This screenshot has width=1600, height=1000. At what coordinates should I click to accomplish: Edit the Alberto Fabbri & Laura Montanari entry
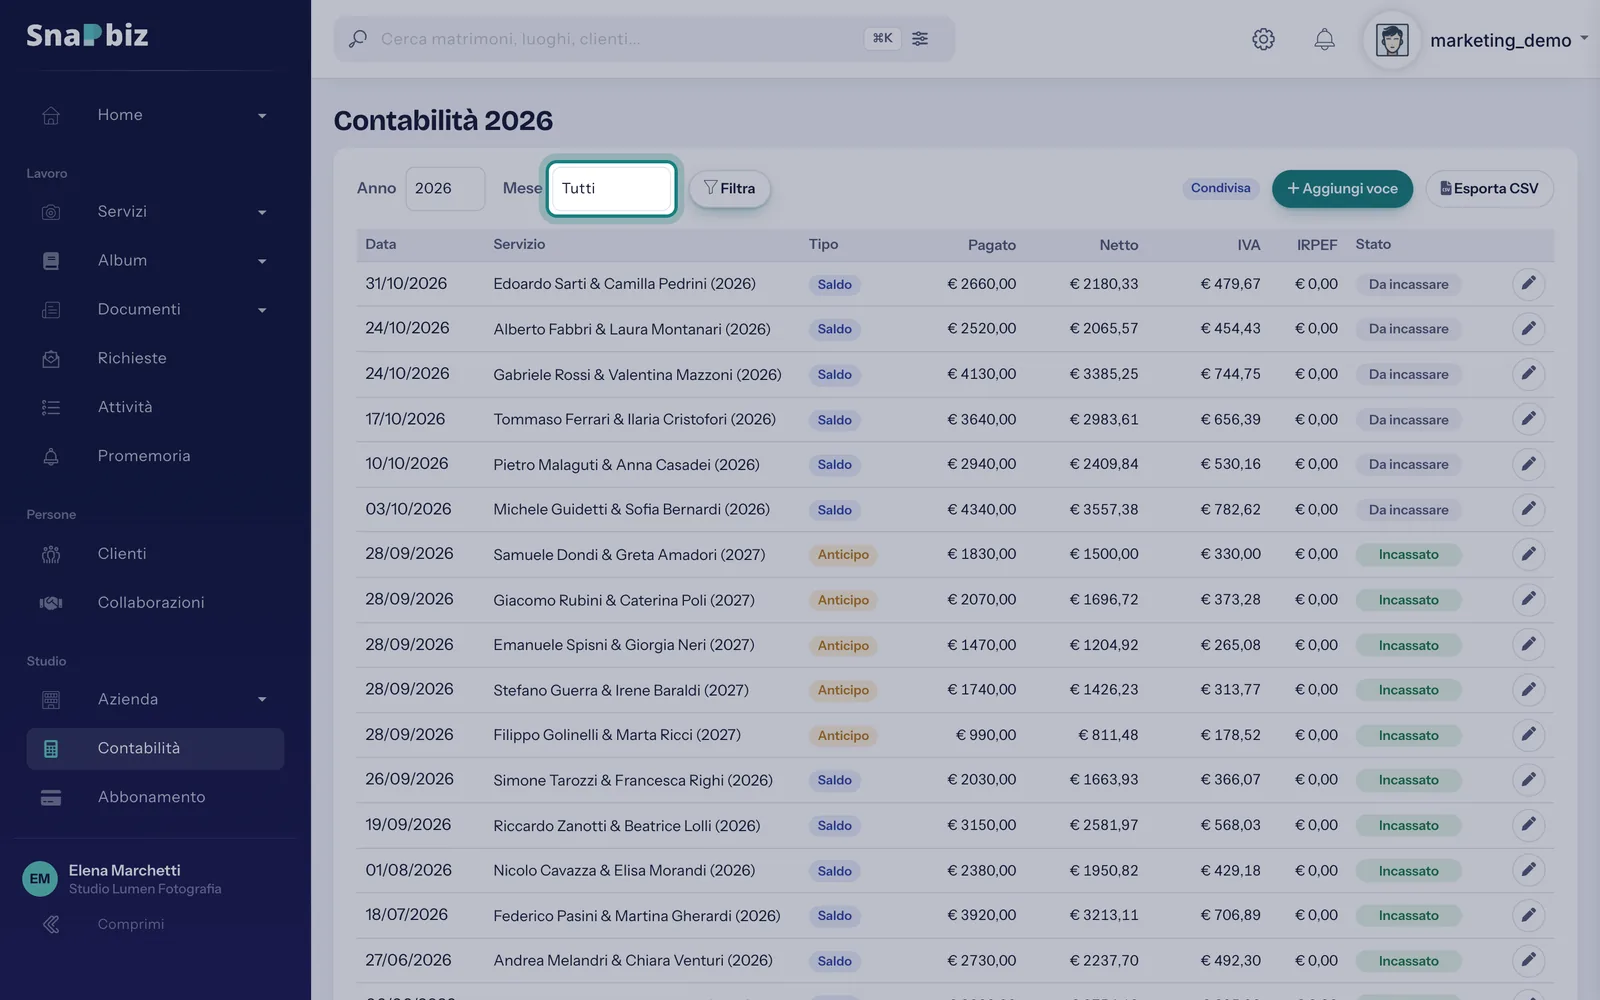pyautogui.click(x=1528, y=329)
